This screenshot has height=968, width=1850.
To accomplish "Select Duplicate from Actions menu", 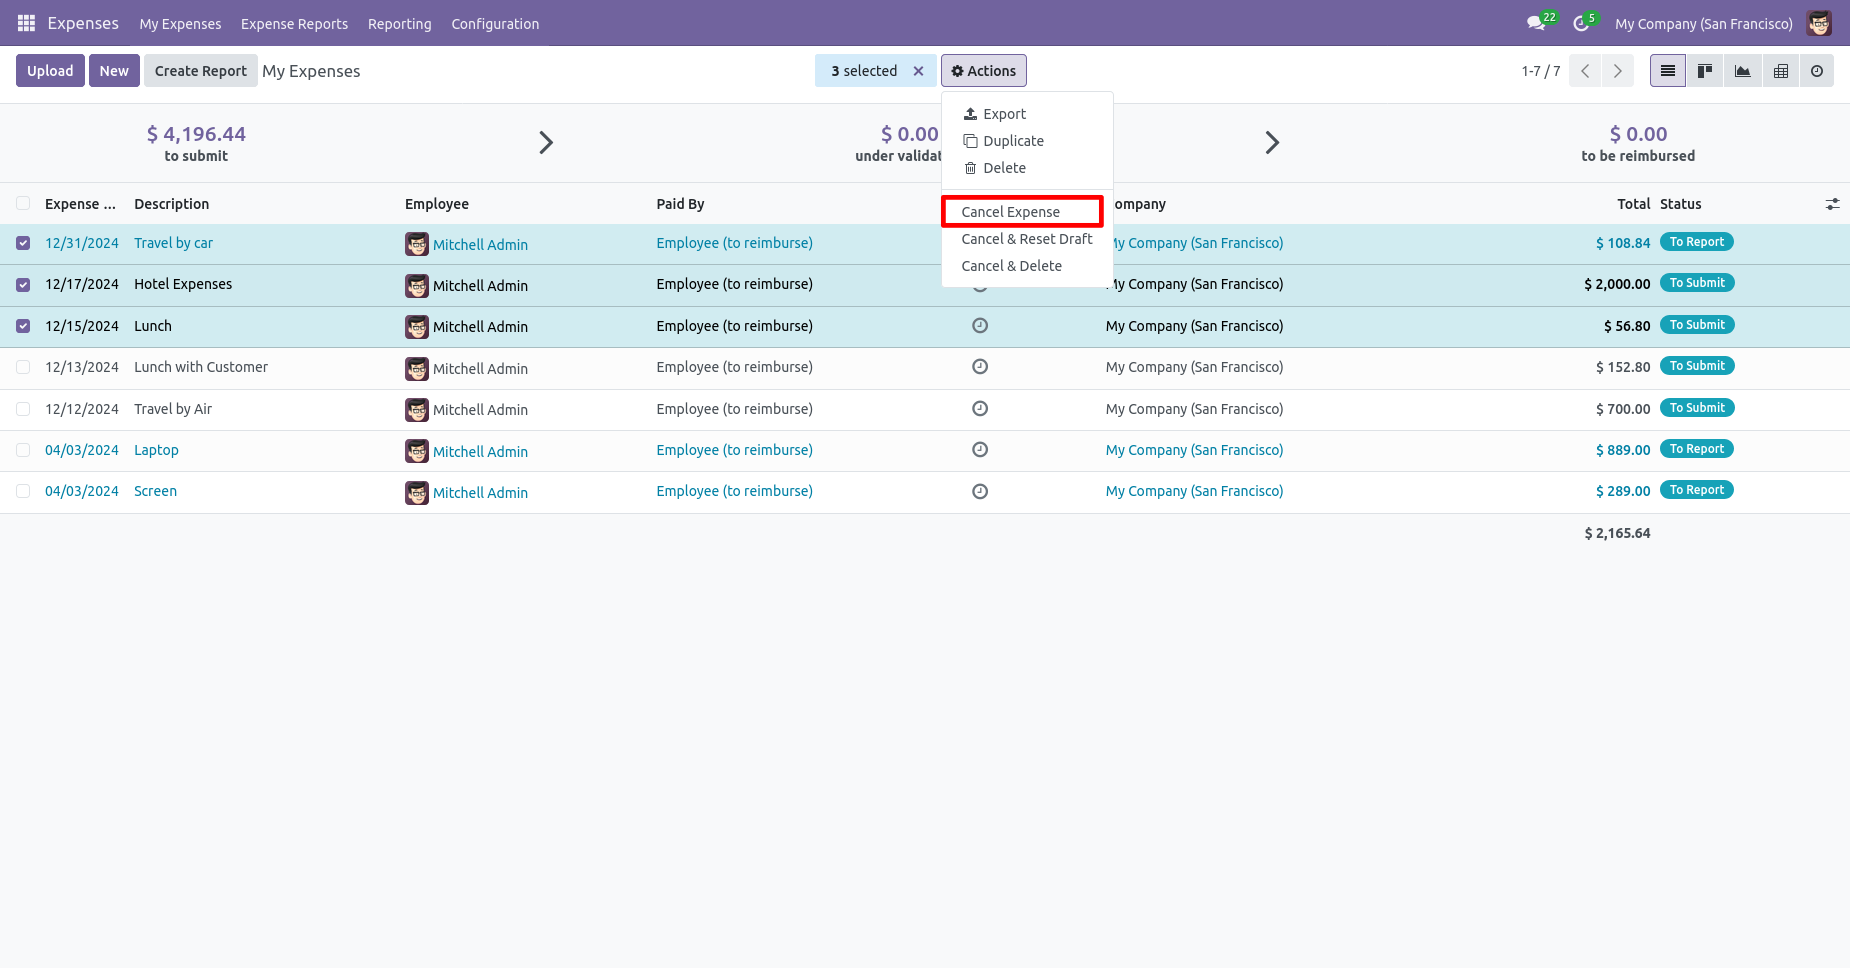I will [1027, 141].
